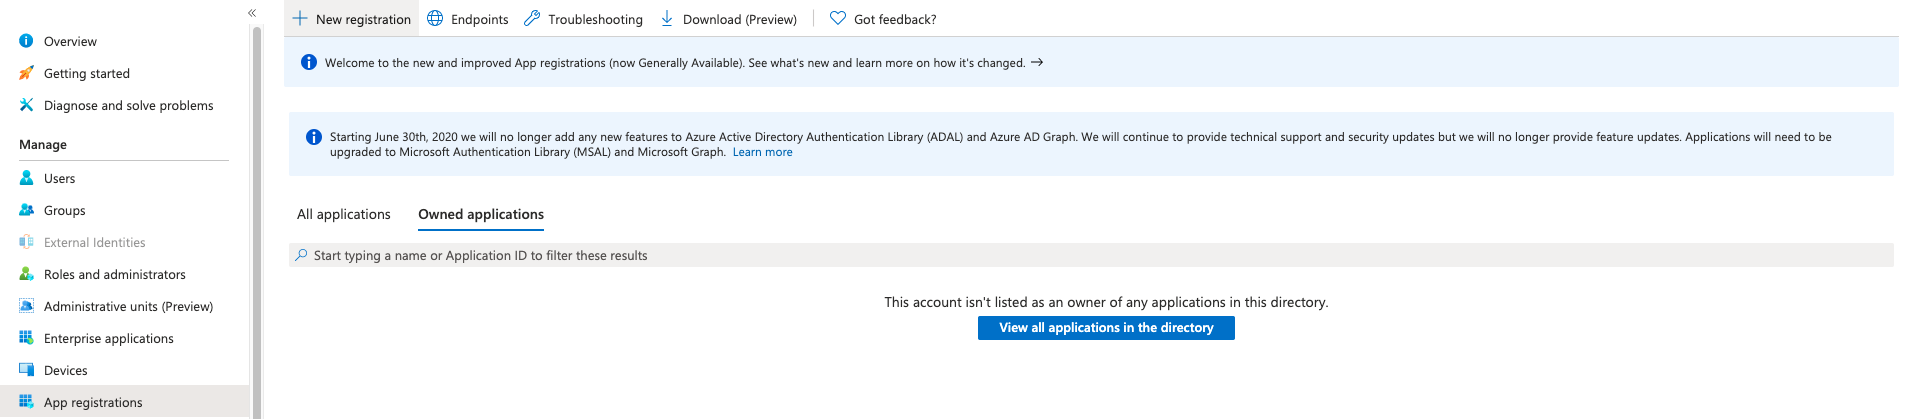
Task: Open Endpoints globe icon
Action: tap(435, 19)
